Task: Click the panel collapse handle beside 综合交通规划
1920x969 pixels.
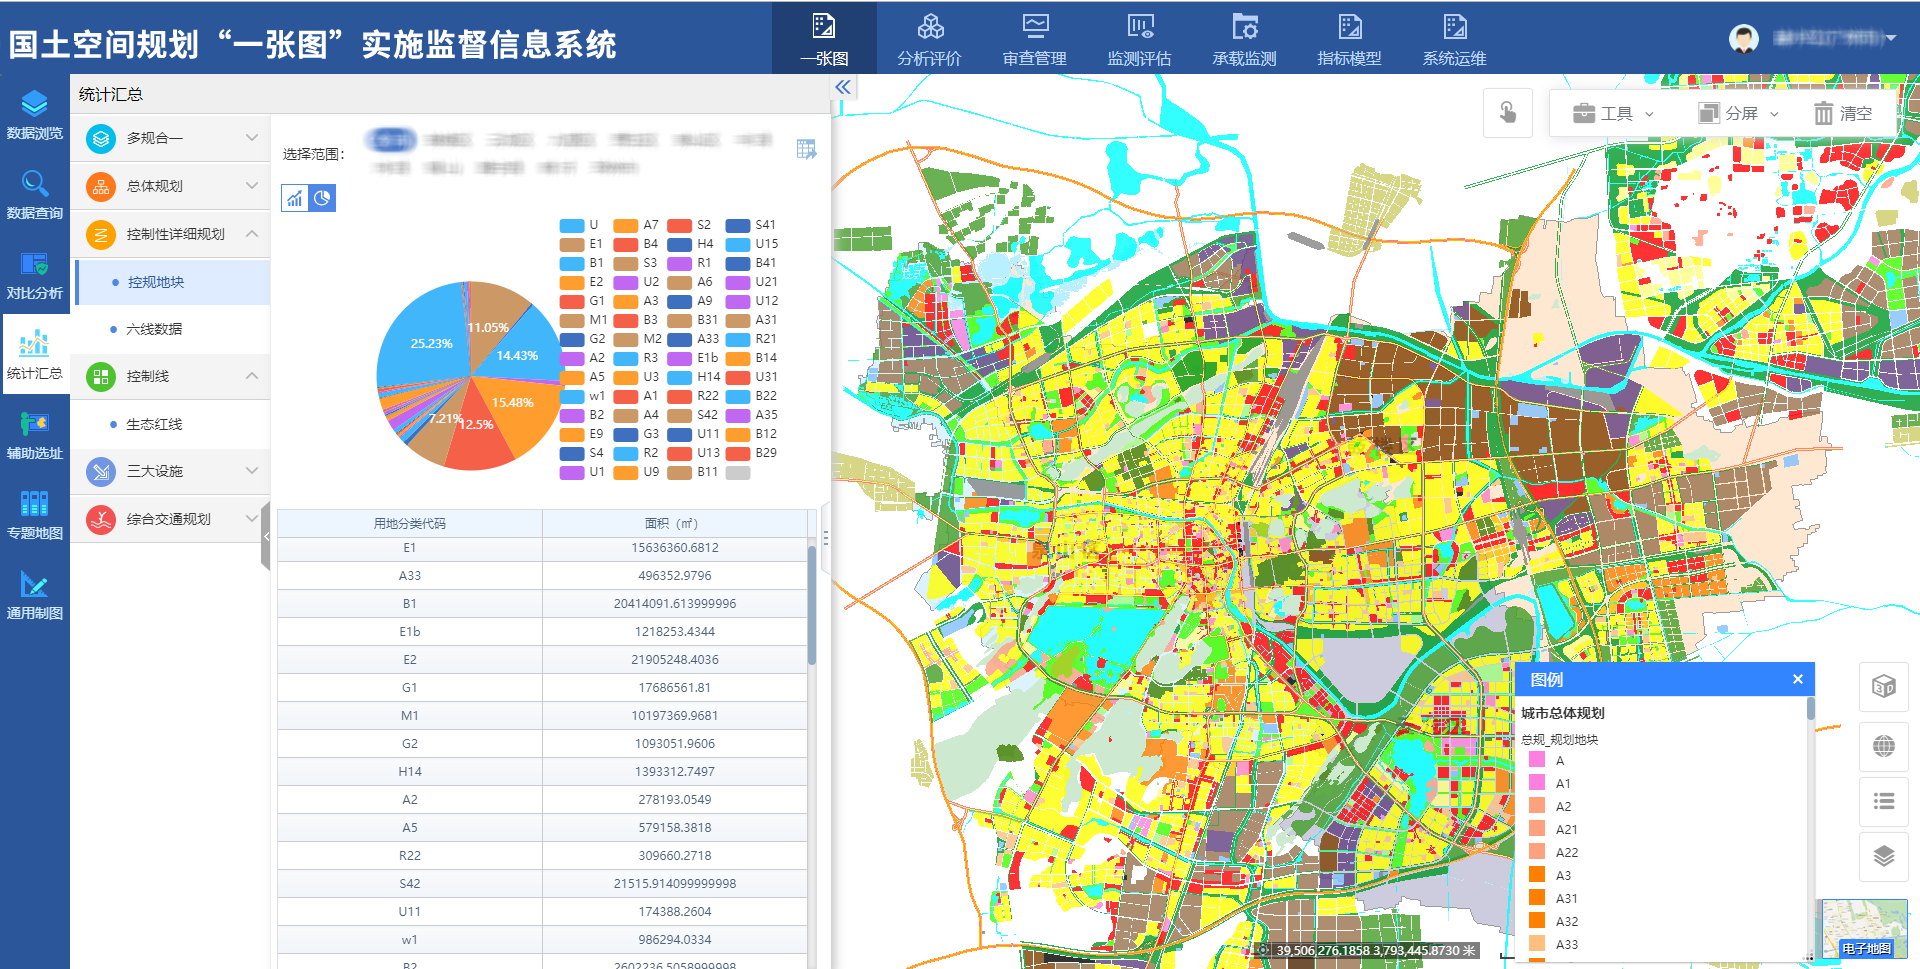Action: (265, 537)
